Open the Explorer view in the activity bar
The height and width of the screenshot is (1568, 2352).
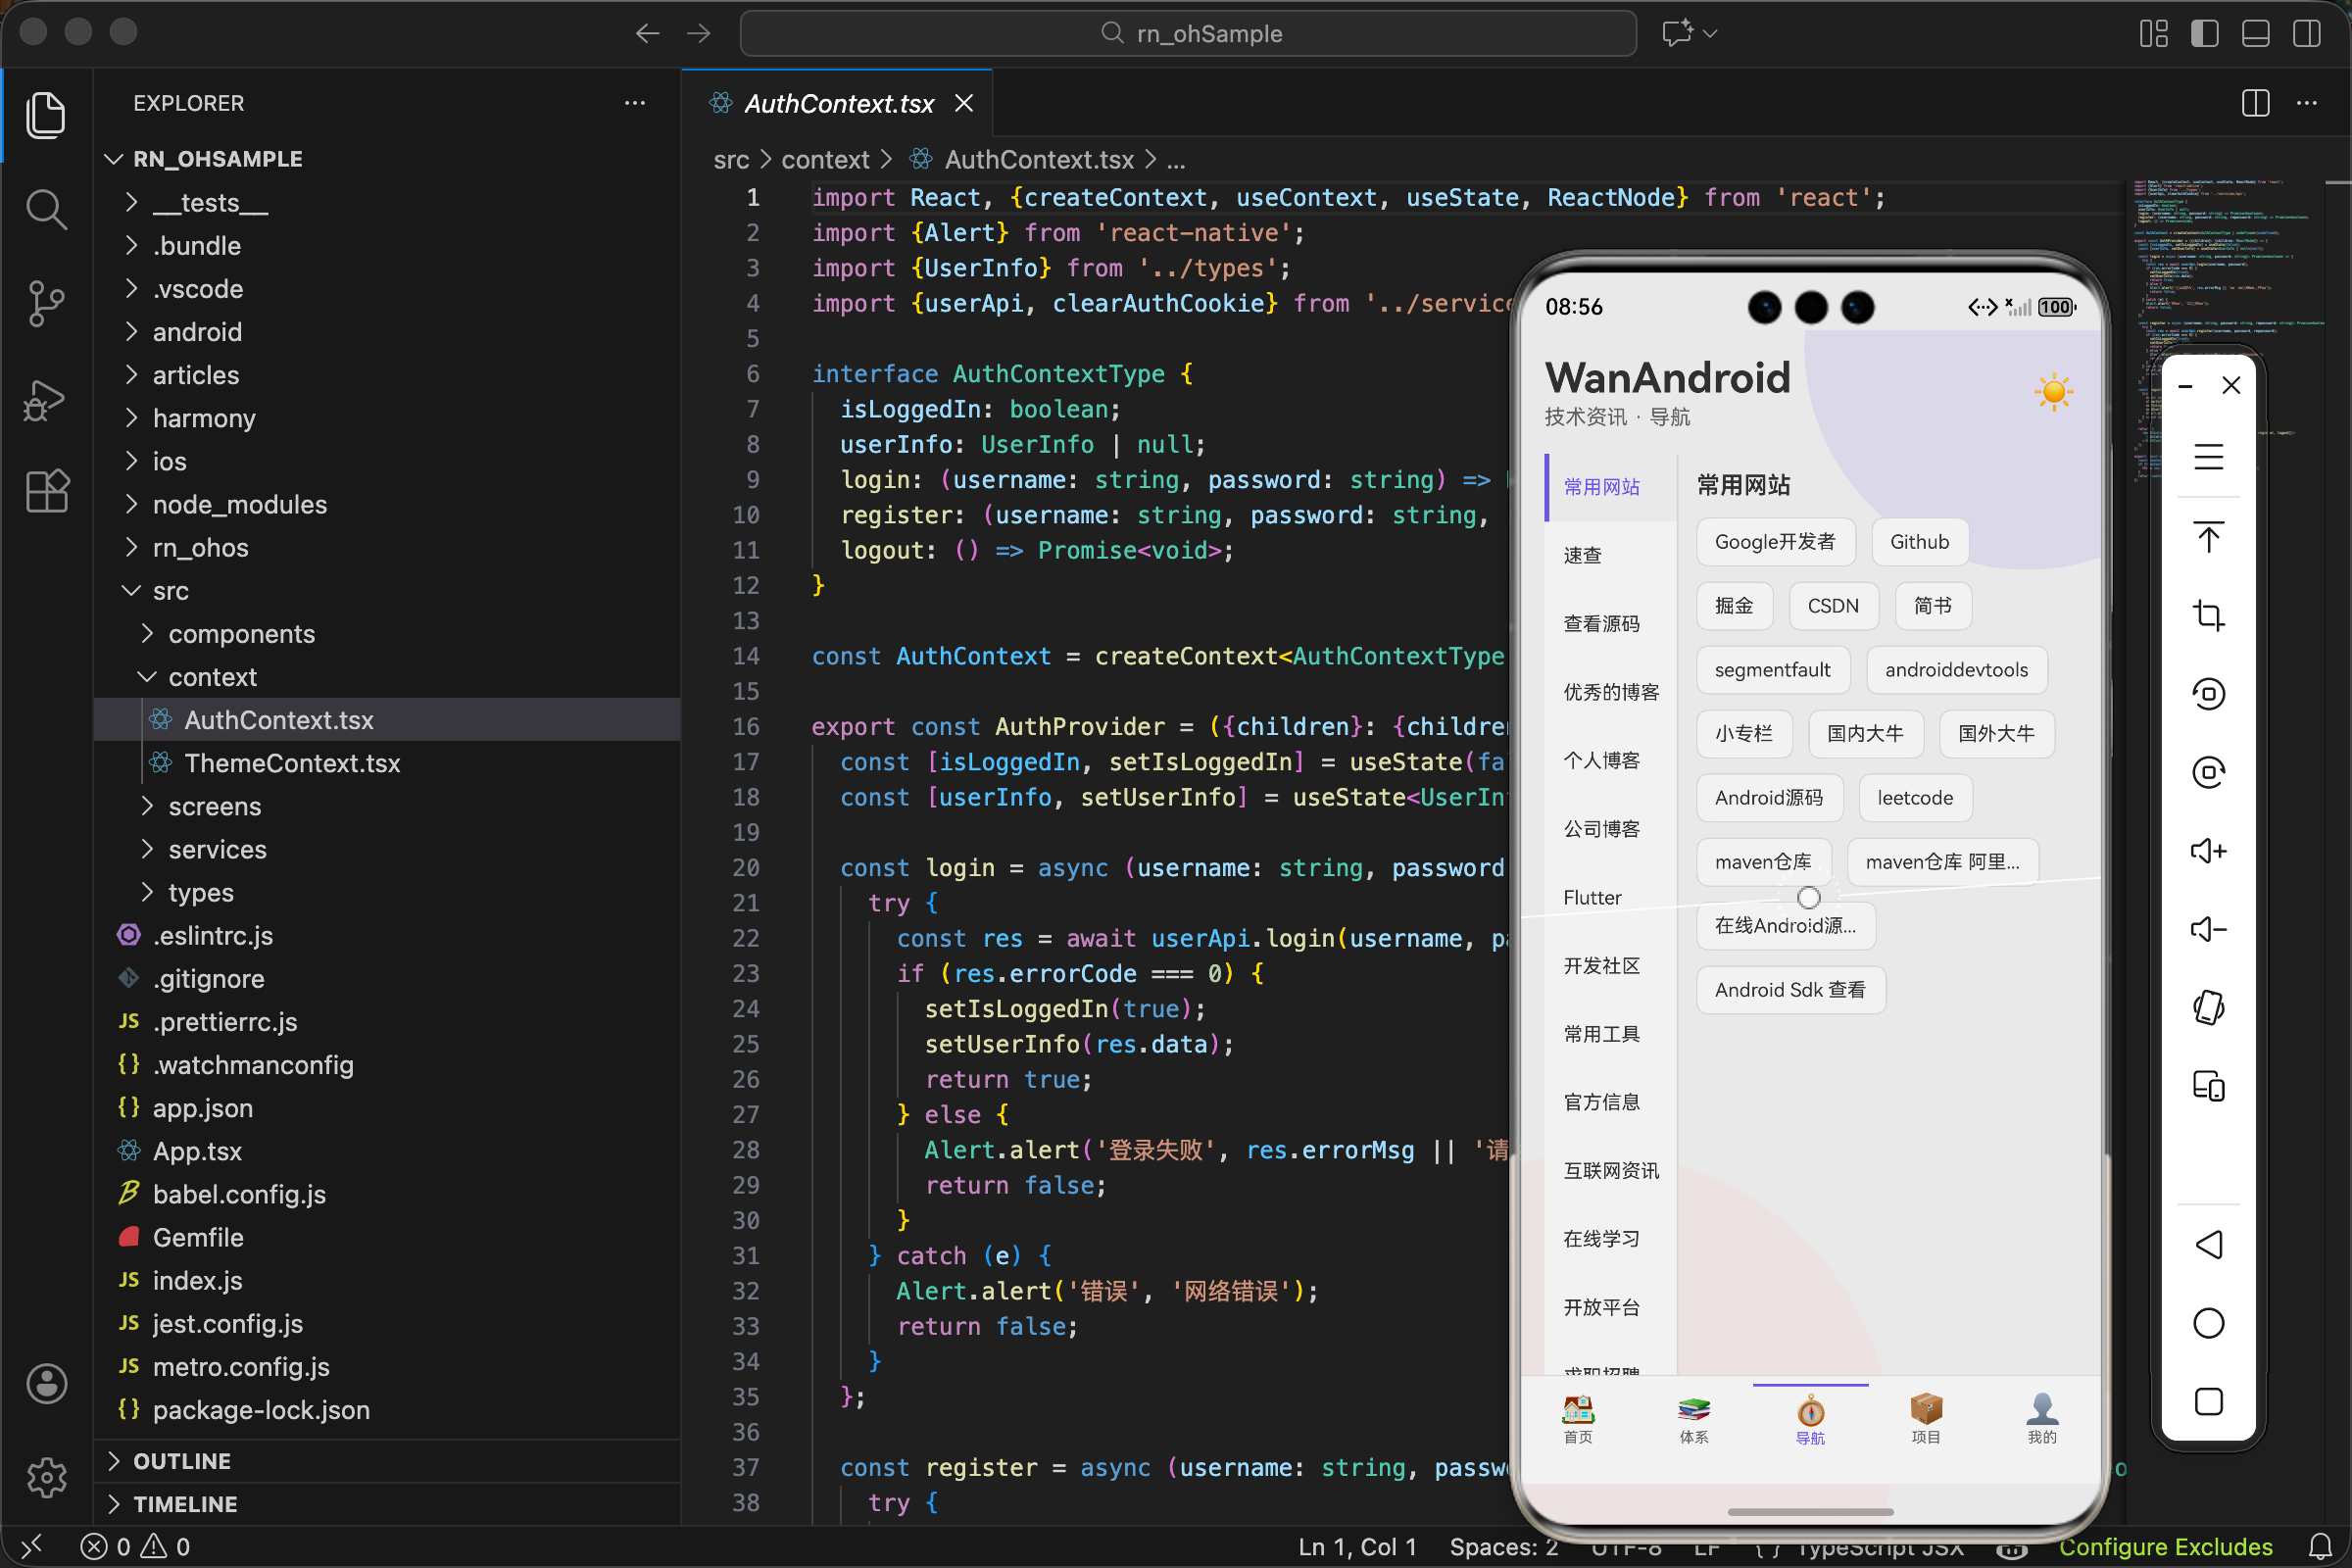point(46,115)
